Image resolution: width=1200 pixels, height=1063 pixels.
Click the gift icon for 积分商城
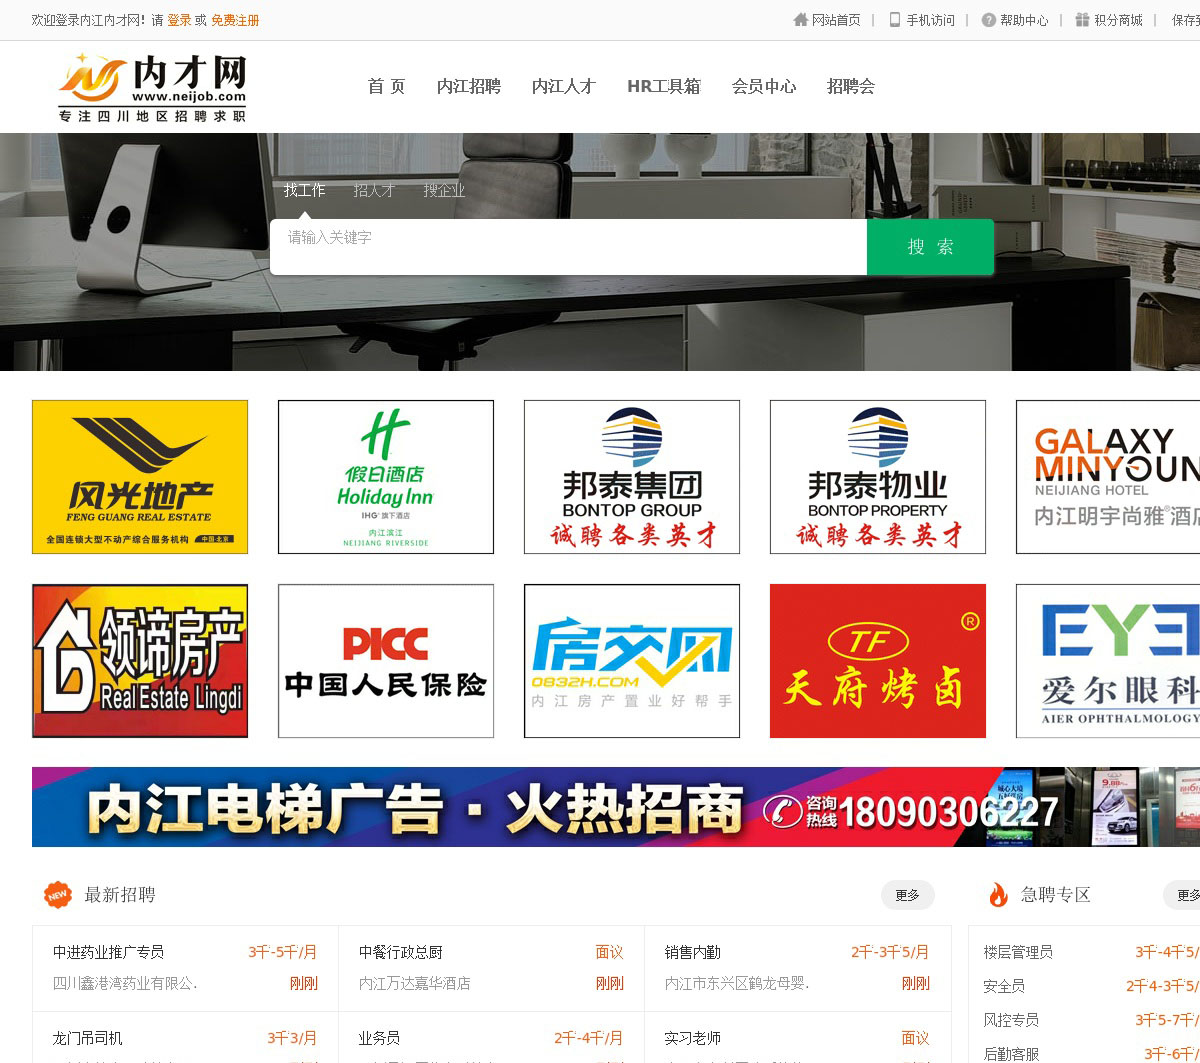tap(1082, 20)
